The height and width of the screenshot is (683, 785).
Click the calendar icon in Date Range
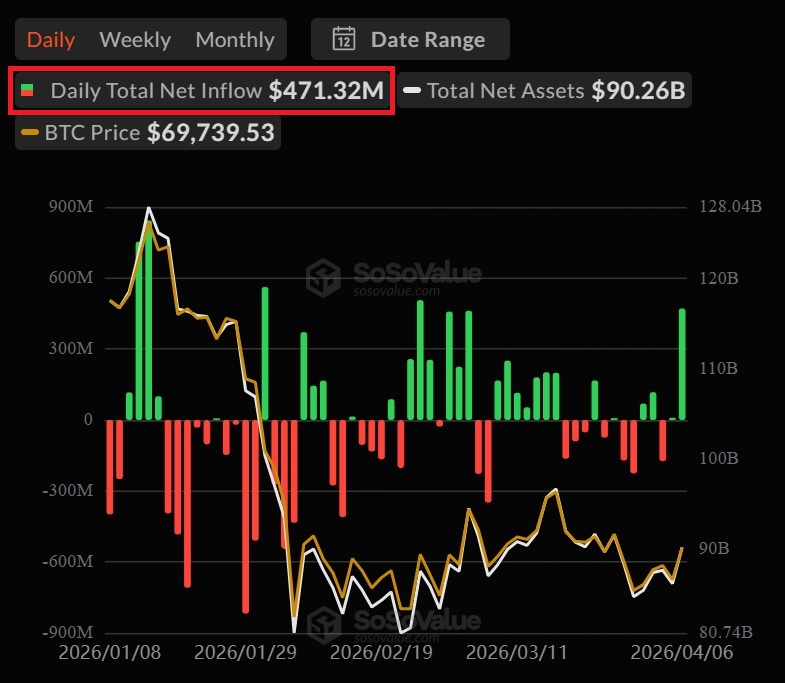(x=344, y=39)
